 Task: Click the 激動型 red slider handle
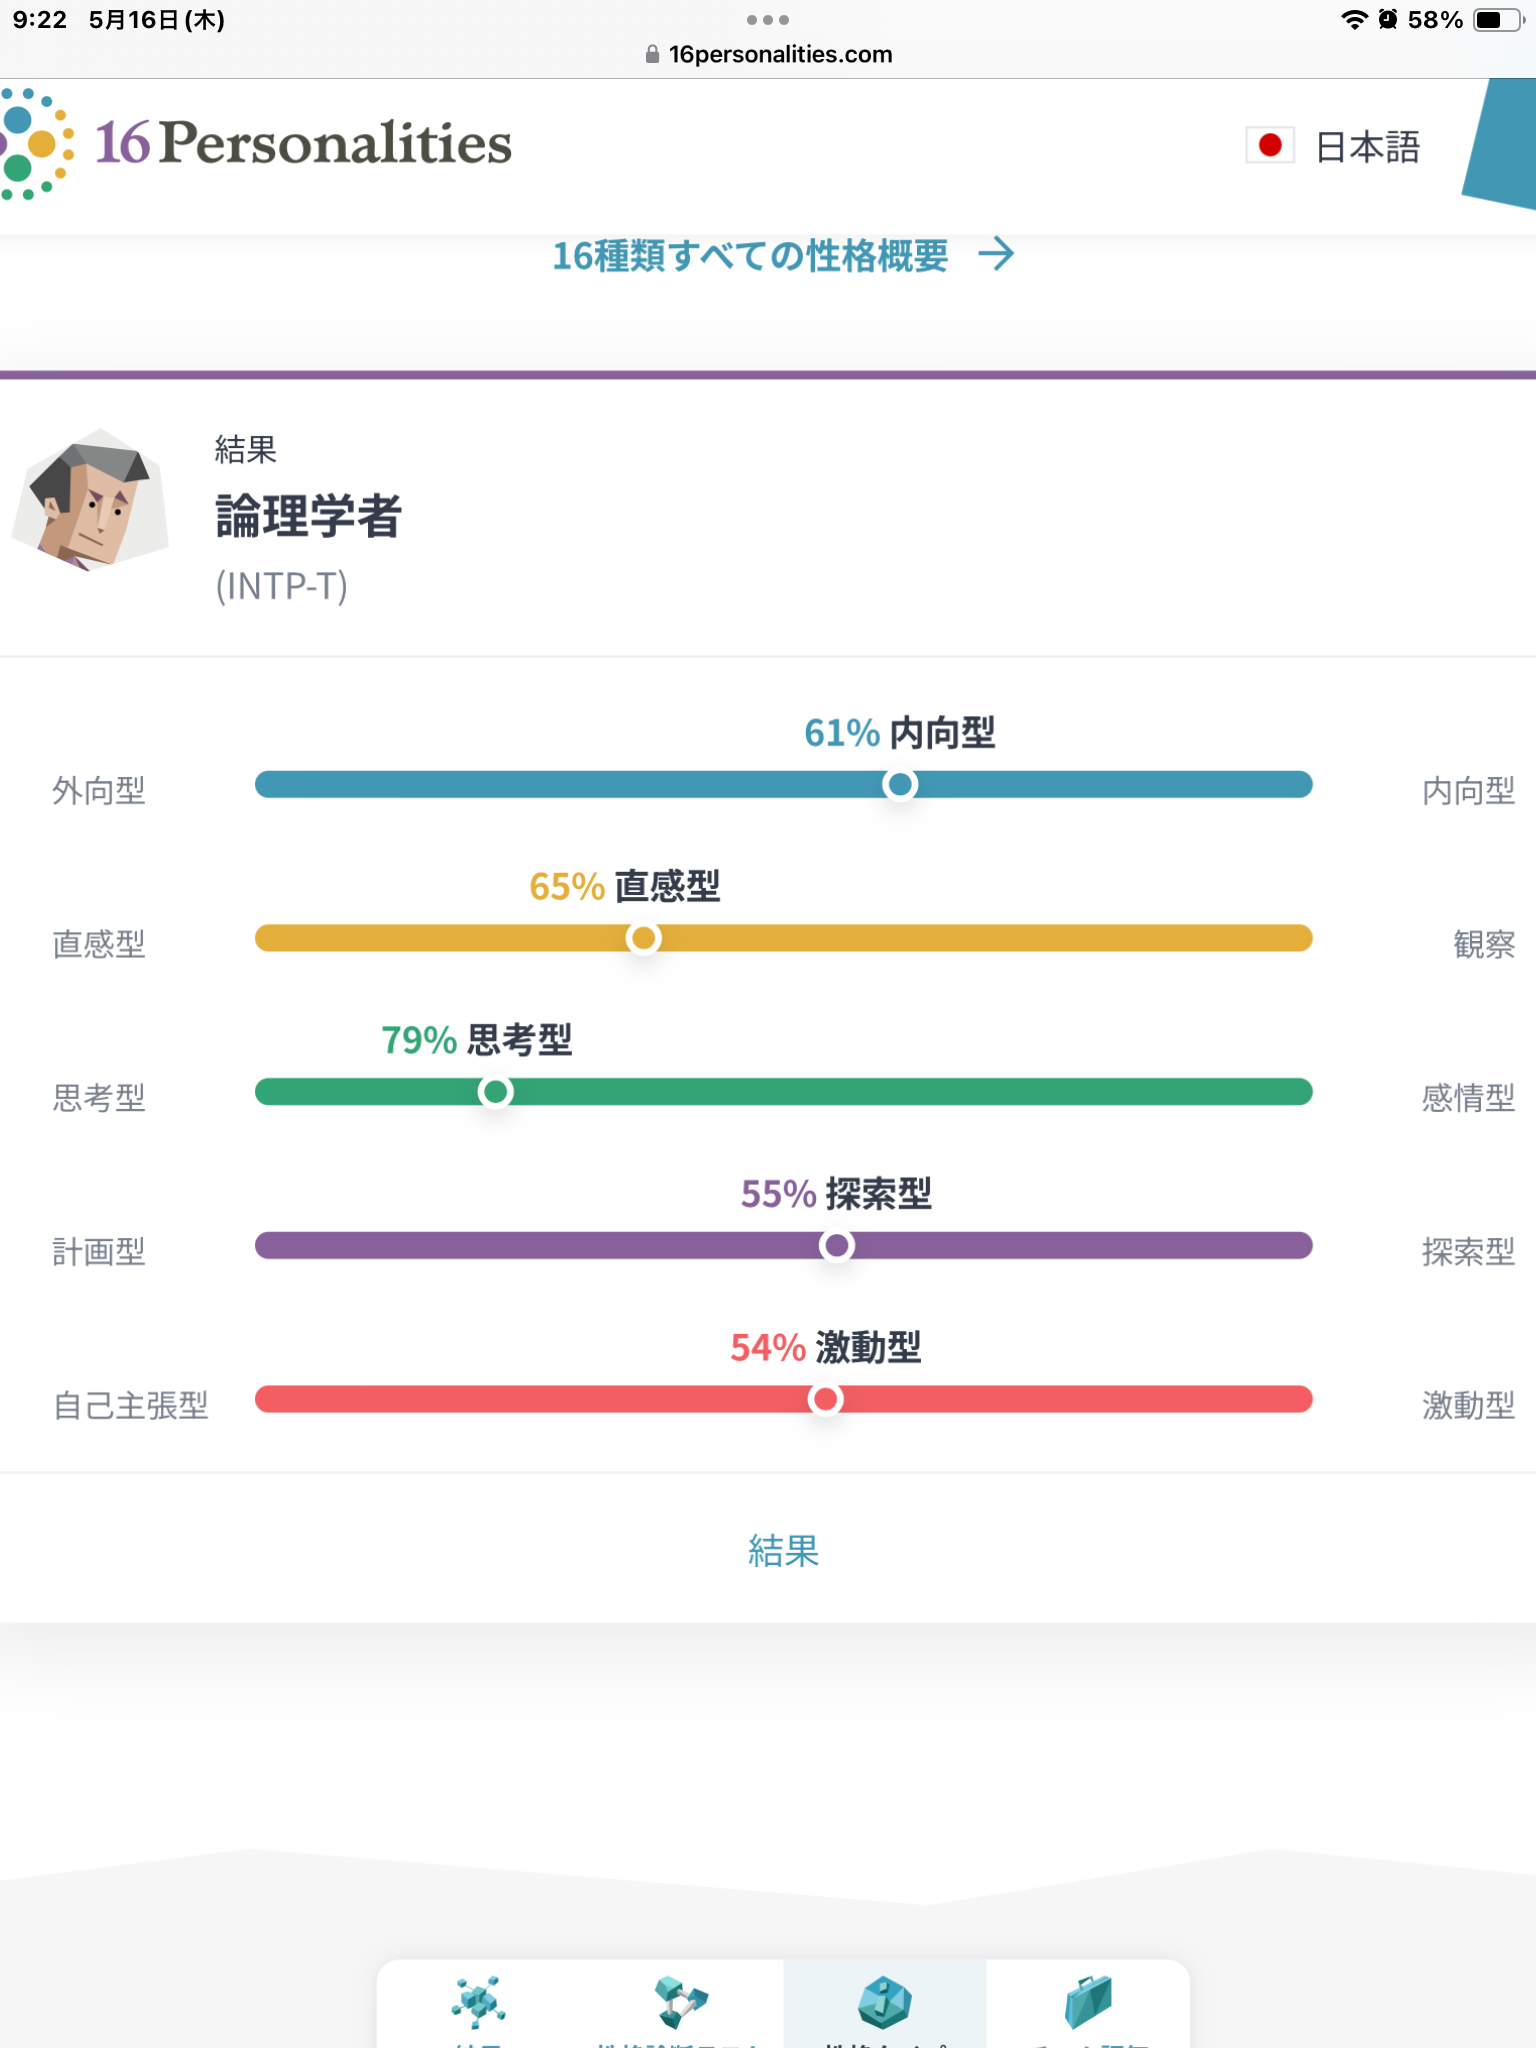[825, 1399]
